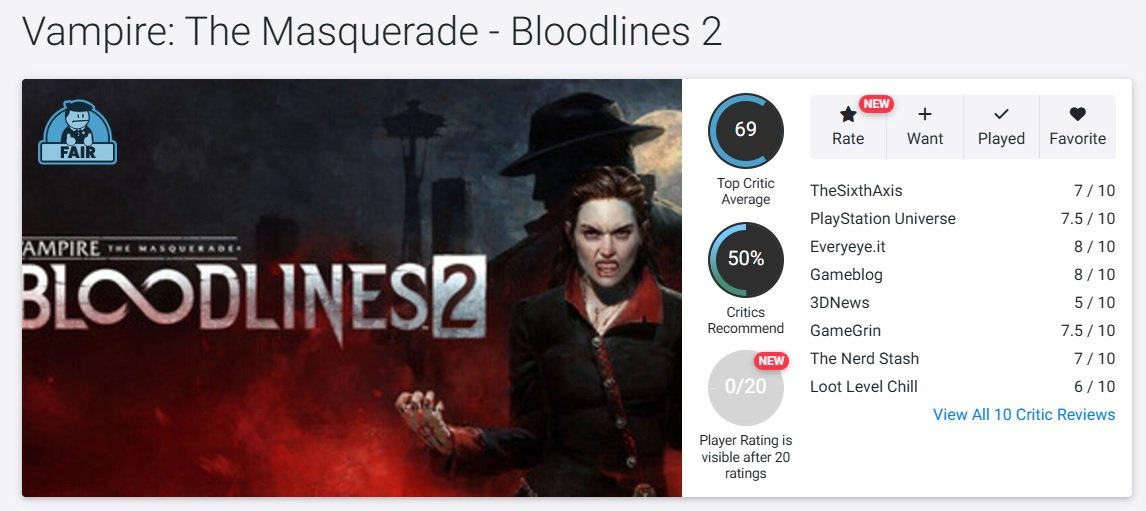Click the 0/20 Player Rating circle
This screenshot has width=1146, height=511.
coord(745,387)
